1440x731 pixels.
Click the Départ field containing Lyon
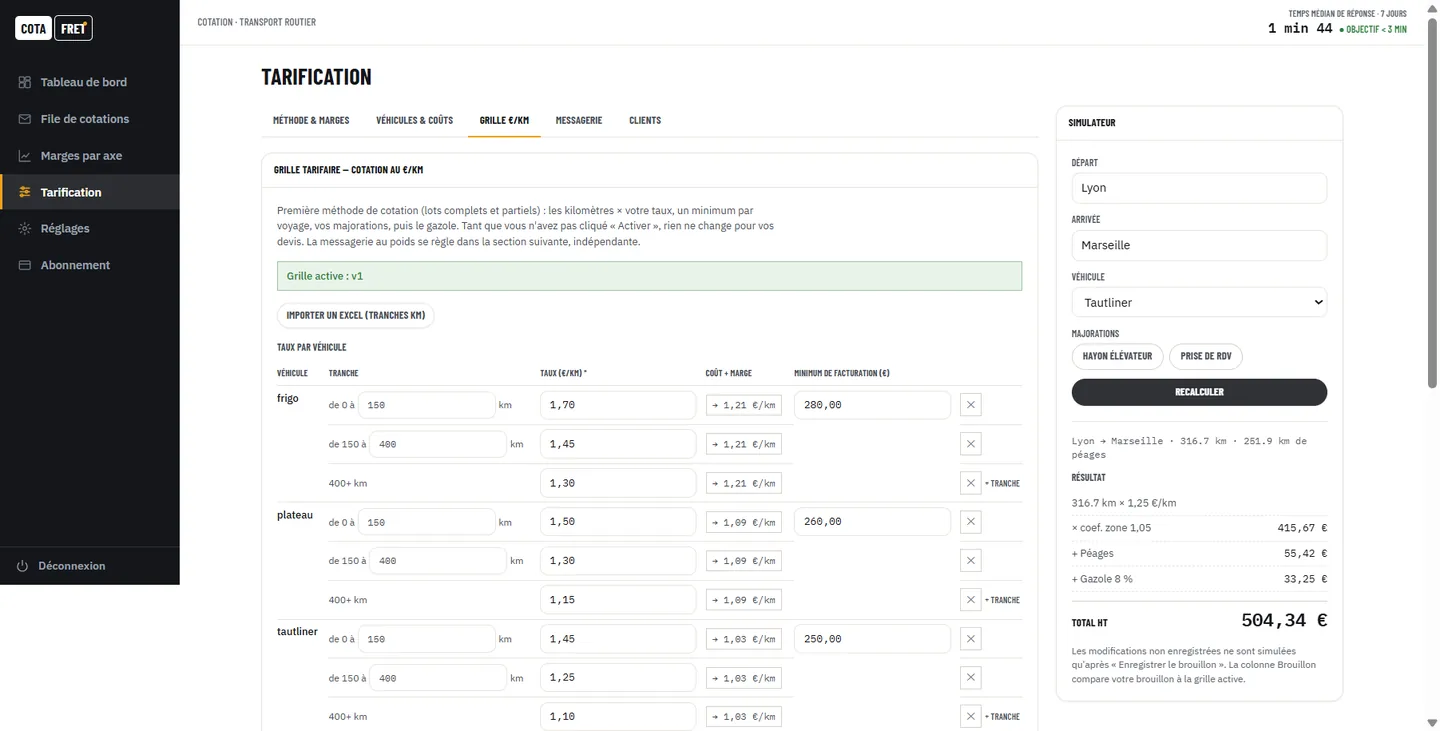click(x=1199, y=188)
